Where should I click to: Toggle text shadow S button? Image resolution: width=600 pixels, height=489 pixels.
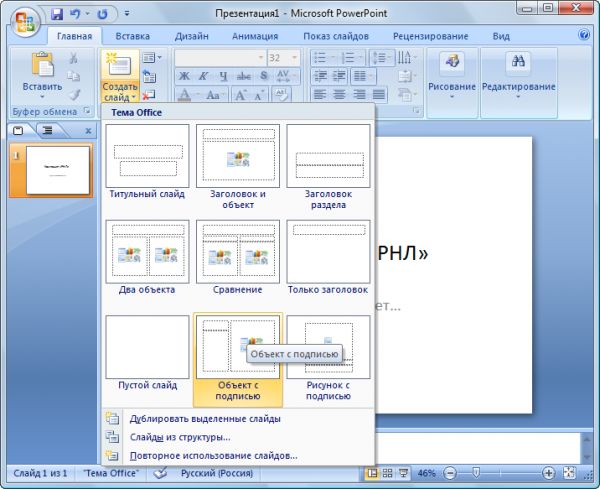click(264, 76)
